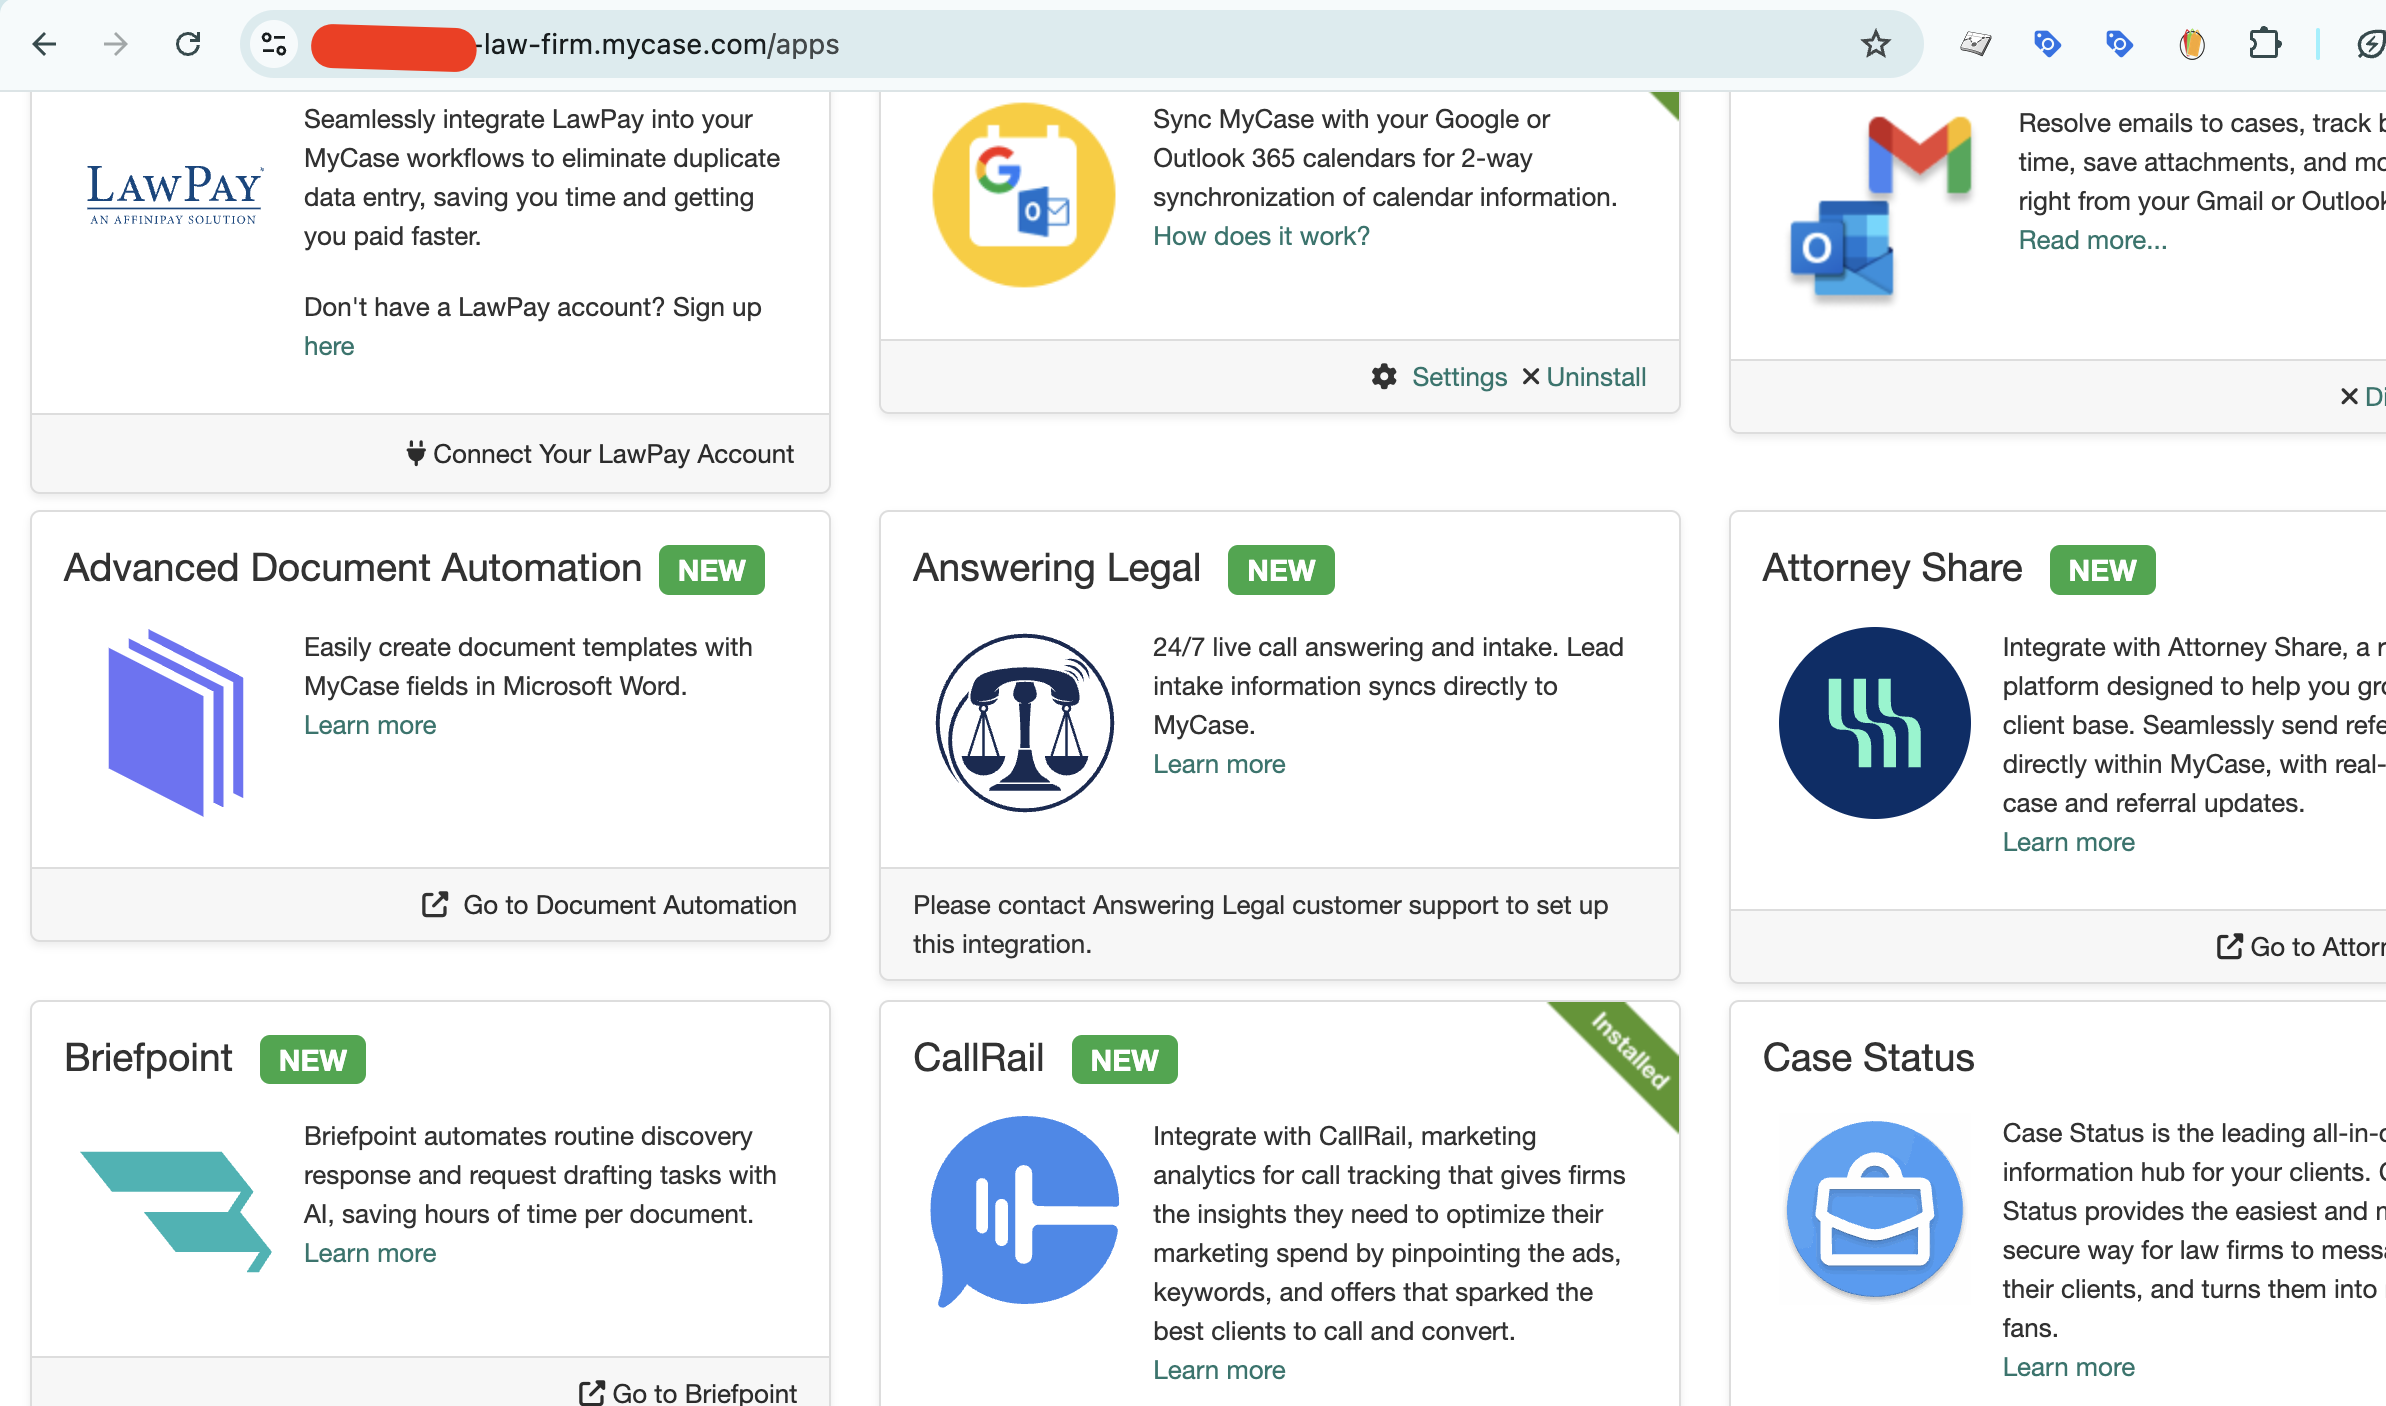The image size is (2386, 1406).
Task: Open Learn more for Case Status
Action: pyautogui.click(x=2068, y=1367)
